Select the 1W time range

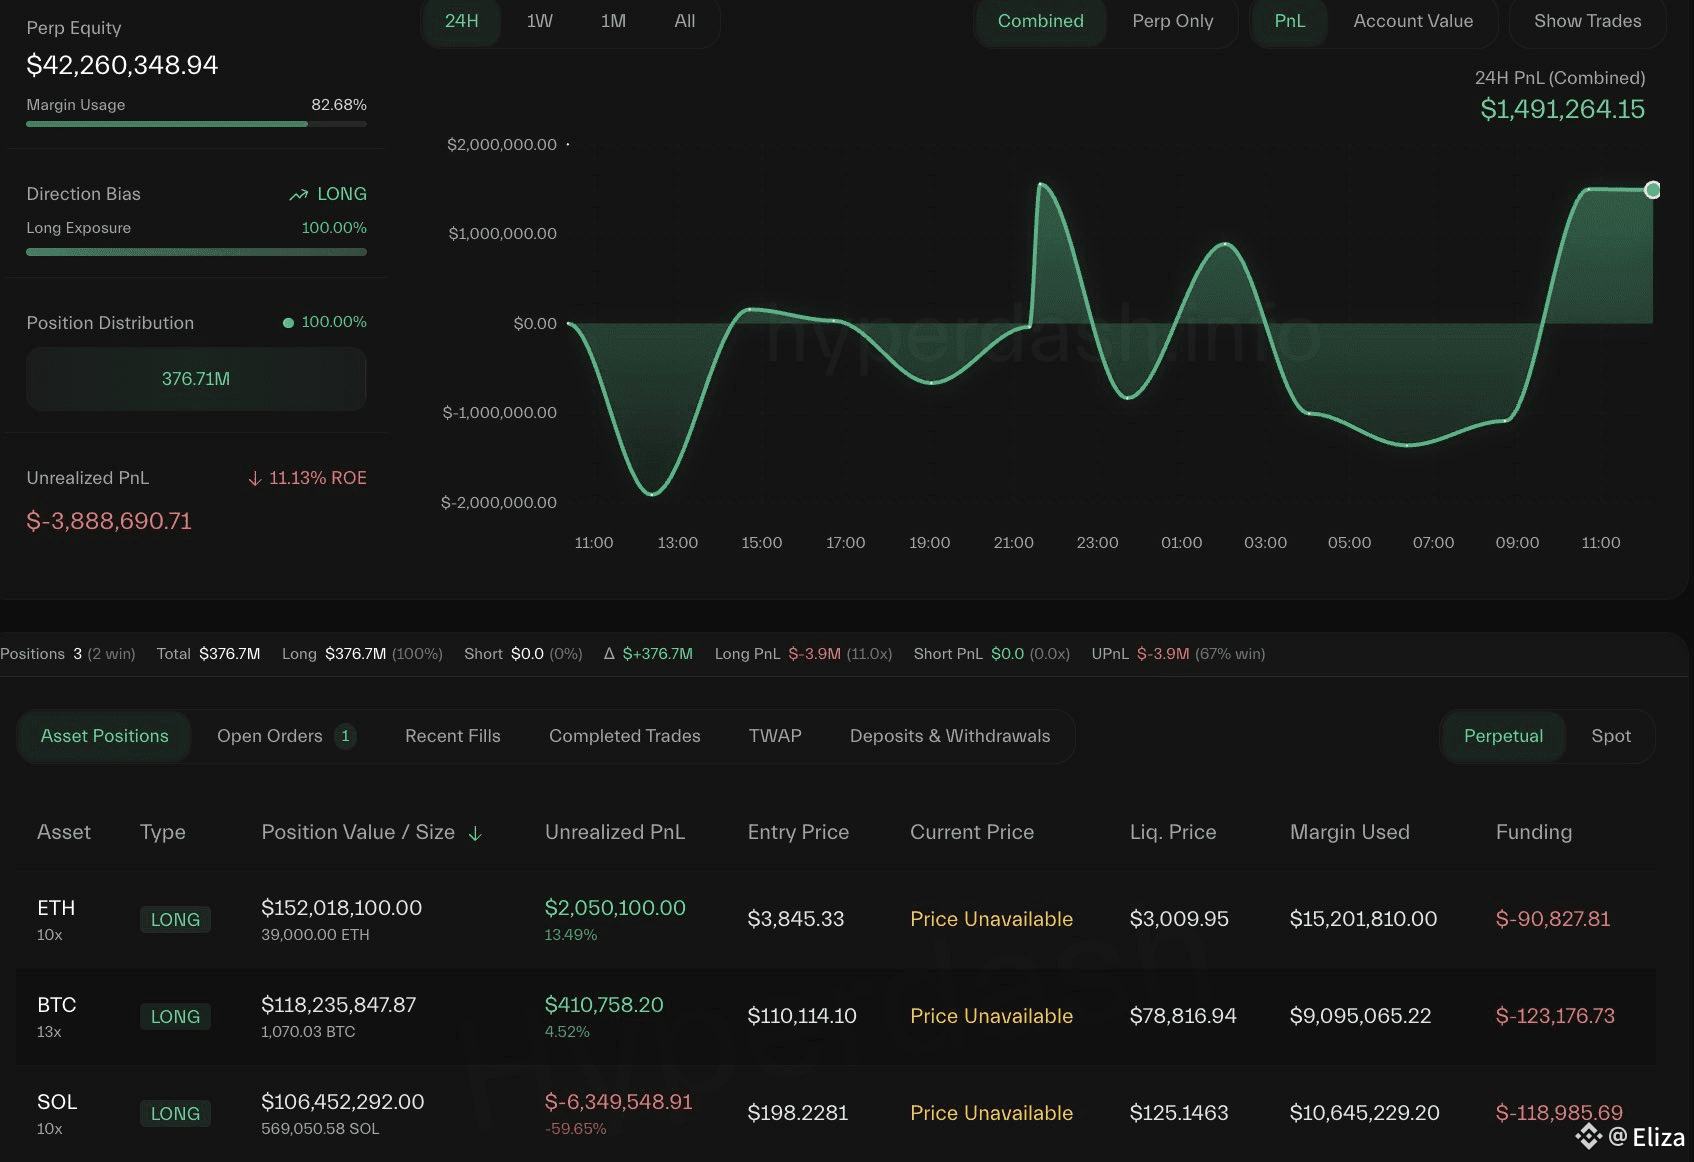point(539,21)
